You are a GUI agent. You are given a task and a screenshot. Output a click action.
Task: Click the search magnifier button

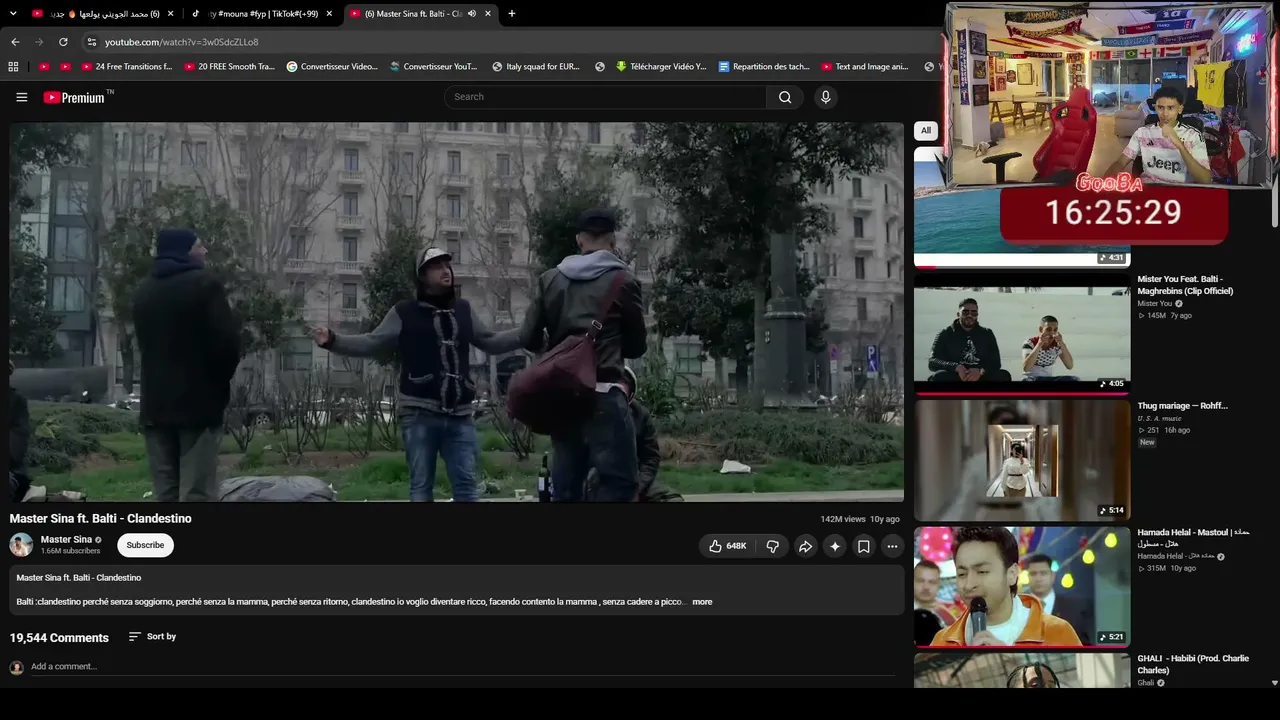[785, 97]
